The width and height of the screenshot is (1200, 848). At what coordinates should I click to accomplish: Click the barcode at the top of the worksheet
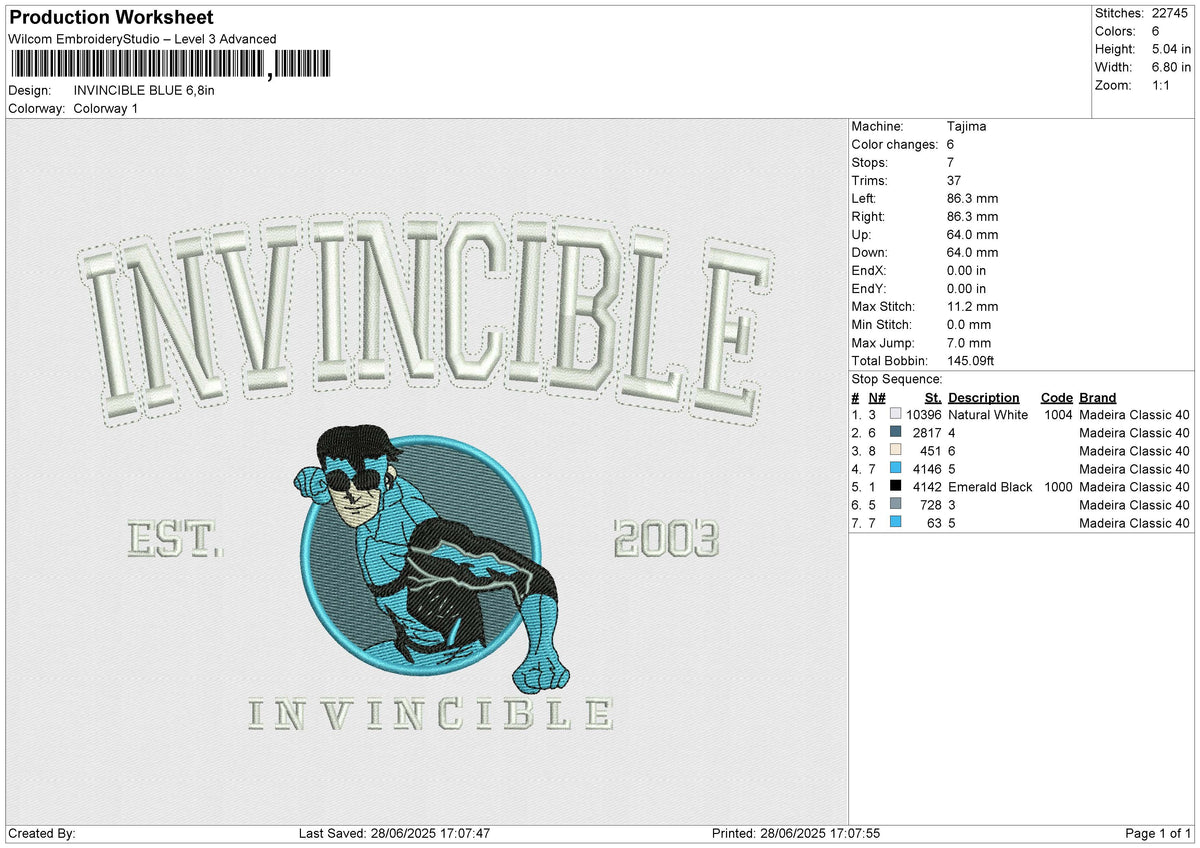[x=169, y=65]
